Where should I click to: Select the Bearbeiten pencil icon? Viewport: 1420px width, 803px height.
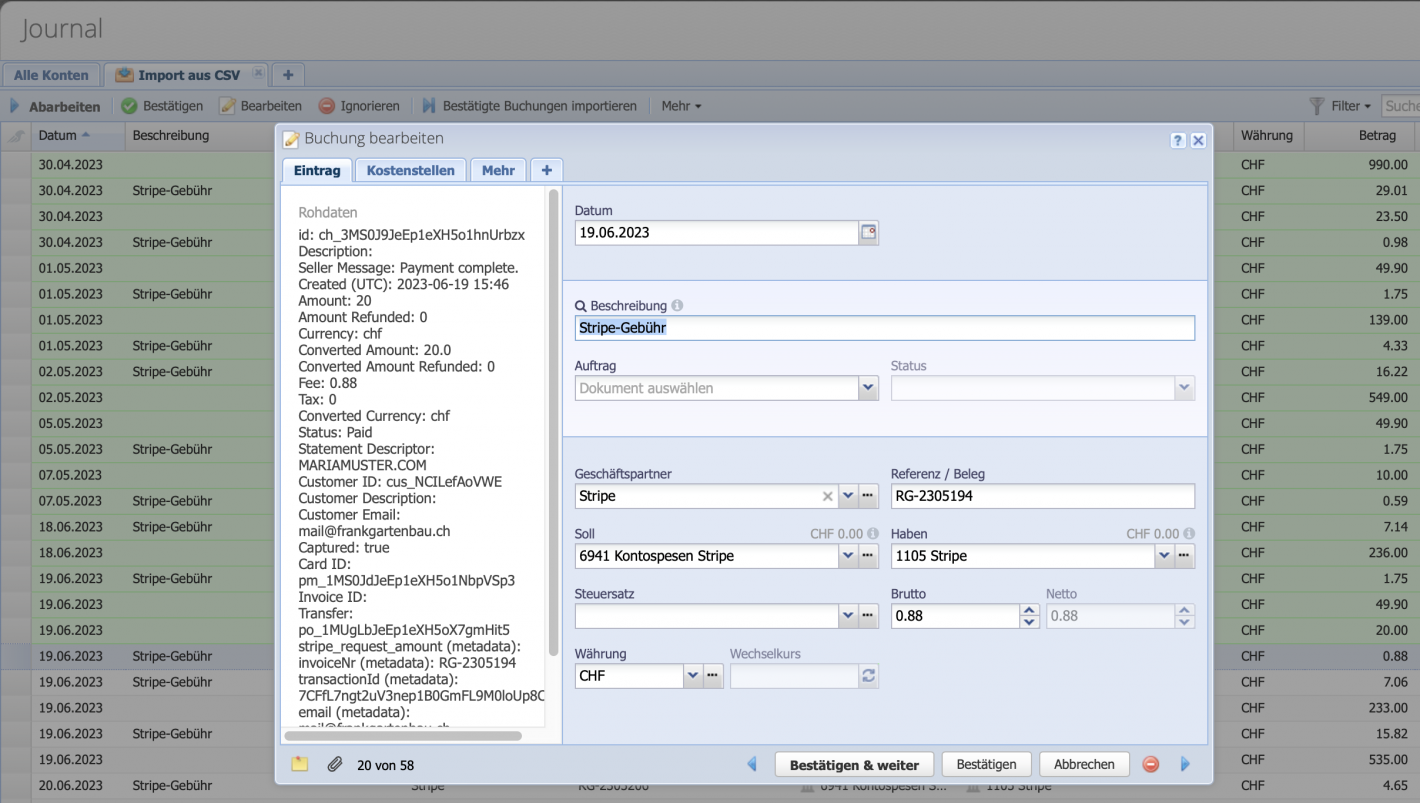click(228, 105)
